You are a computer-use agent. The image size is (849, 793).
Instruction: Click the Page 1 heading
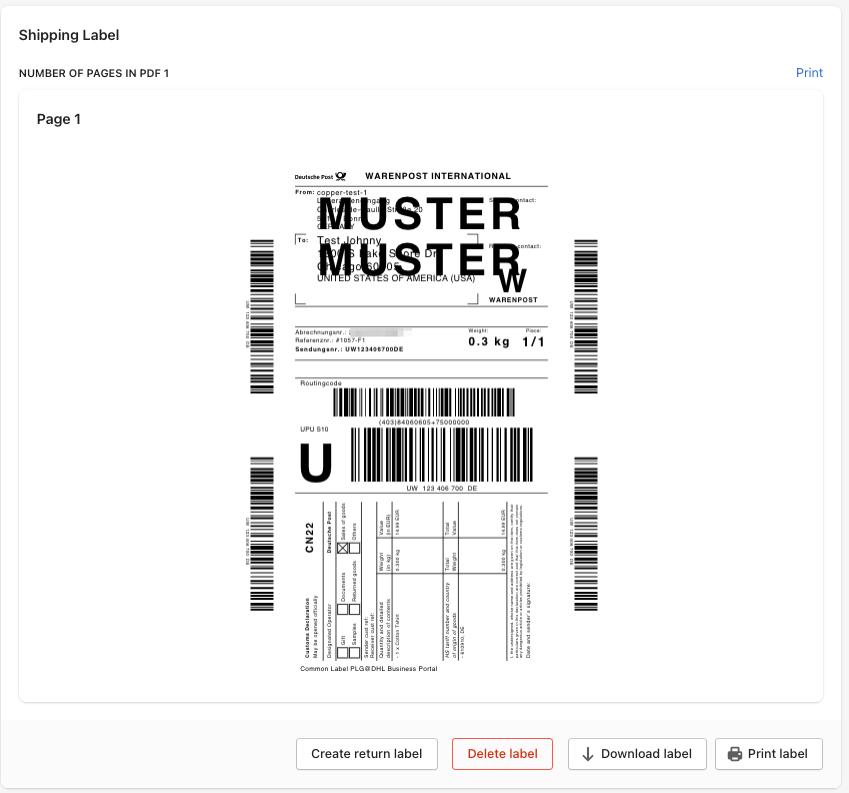[58, 119]
